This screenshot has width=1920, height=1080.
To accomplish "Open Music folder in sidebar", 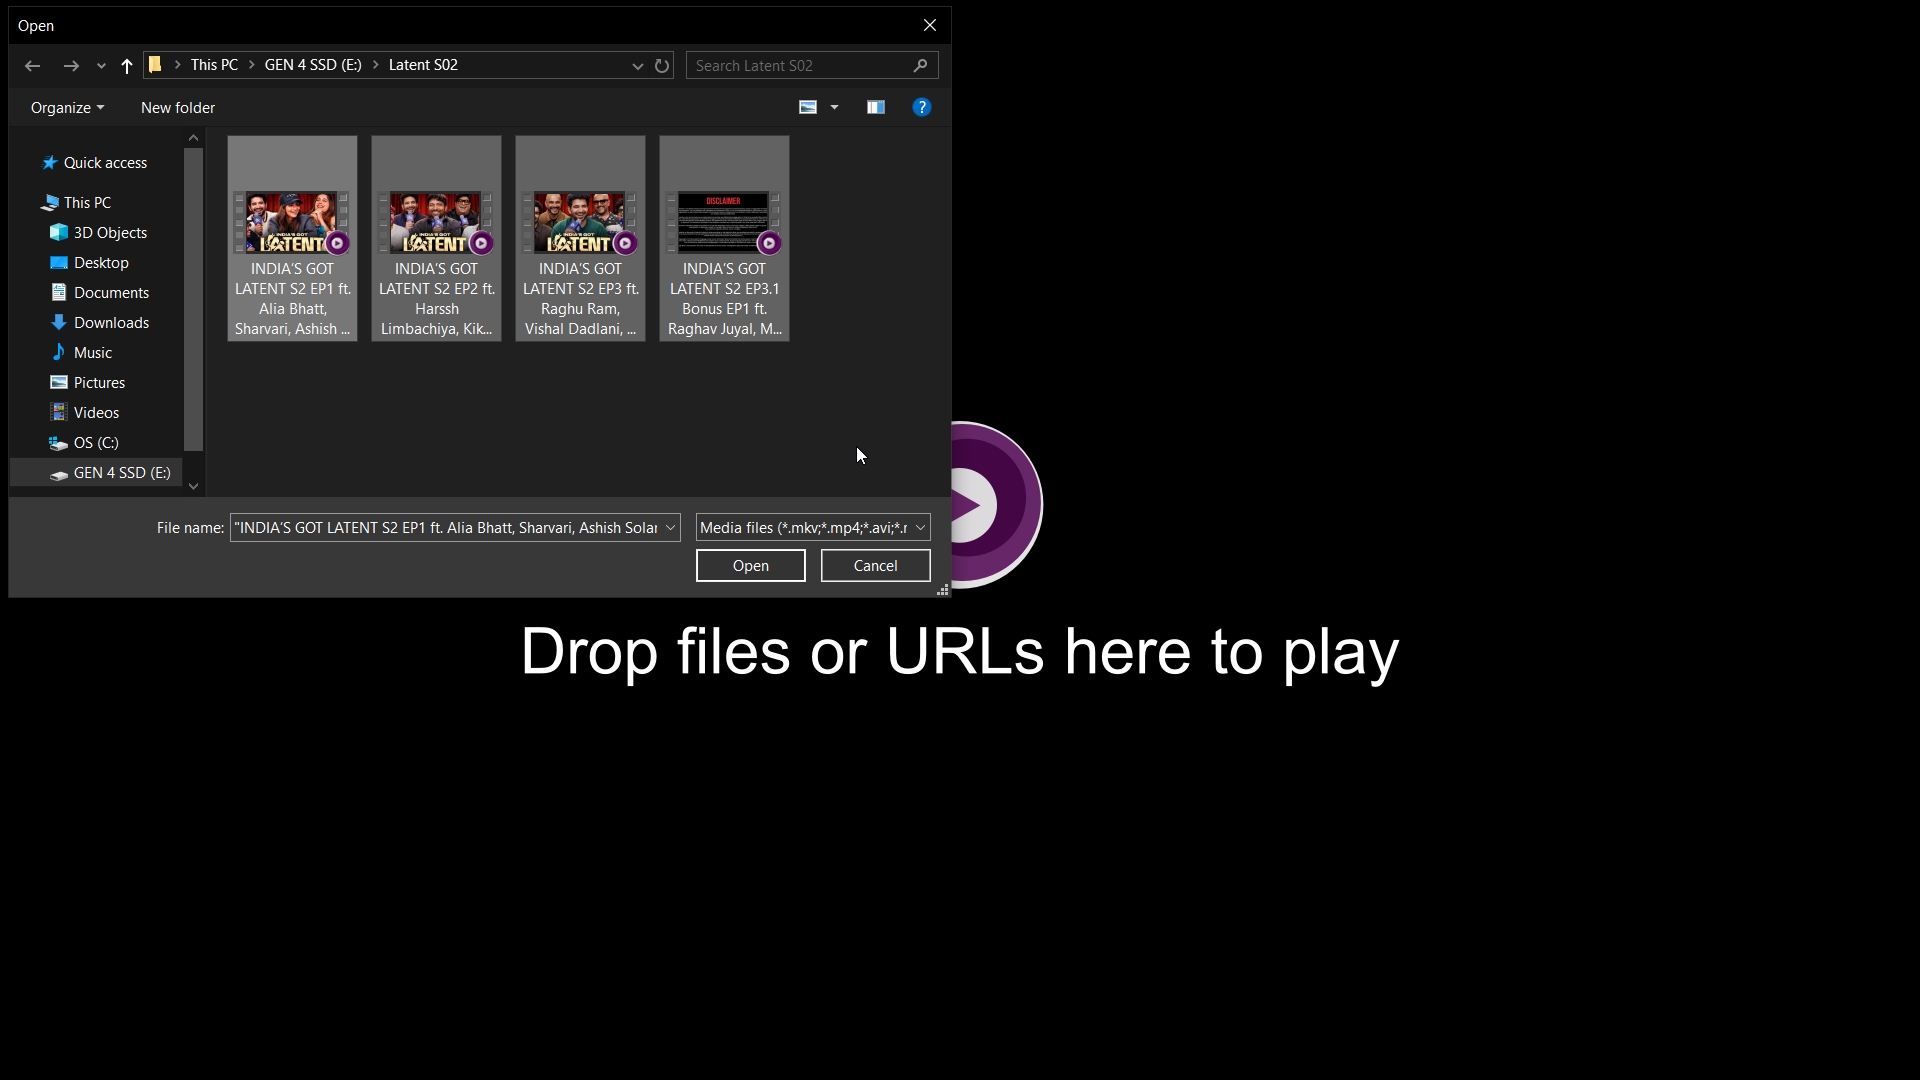I will point(82,353).
